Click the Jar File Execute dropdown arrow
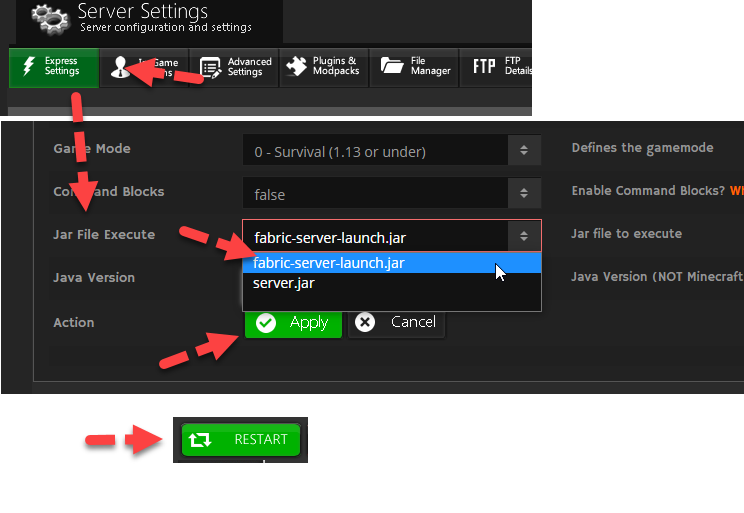 pyautogui.click(x=524, y=235)
